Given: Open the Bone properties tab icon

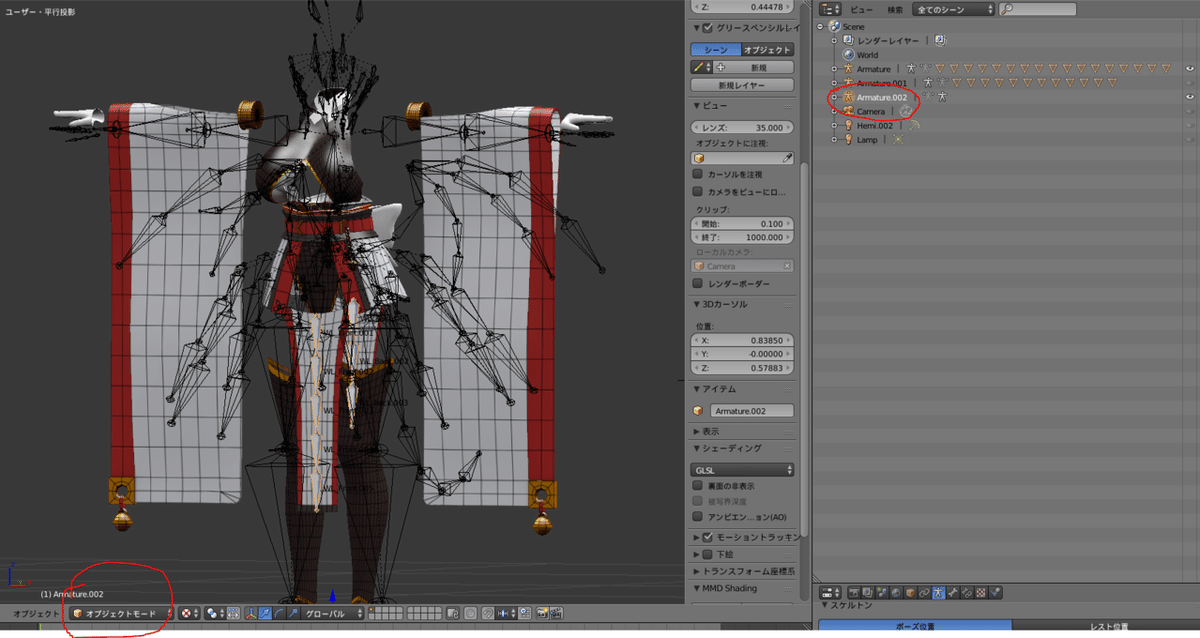Looking at the screenshot, I should coord(954,593).
